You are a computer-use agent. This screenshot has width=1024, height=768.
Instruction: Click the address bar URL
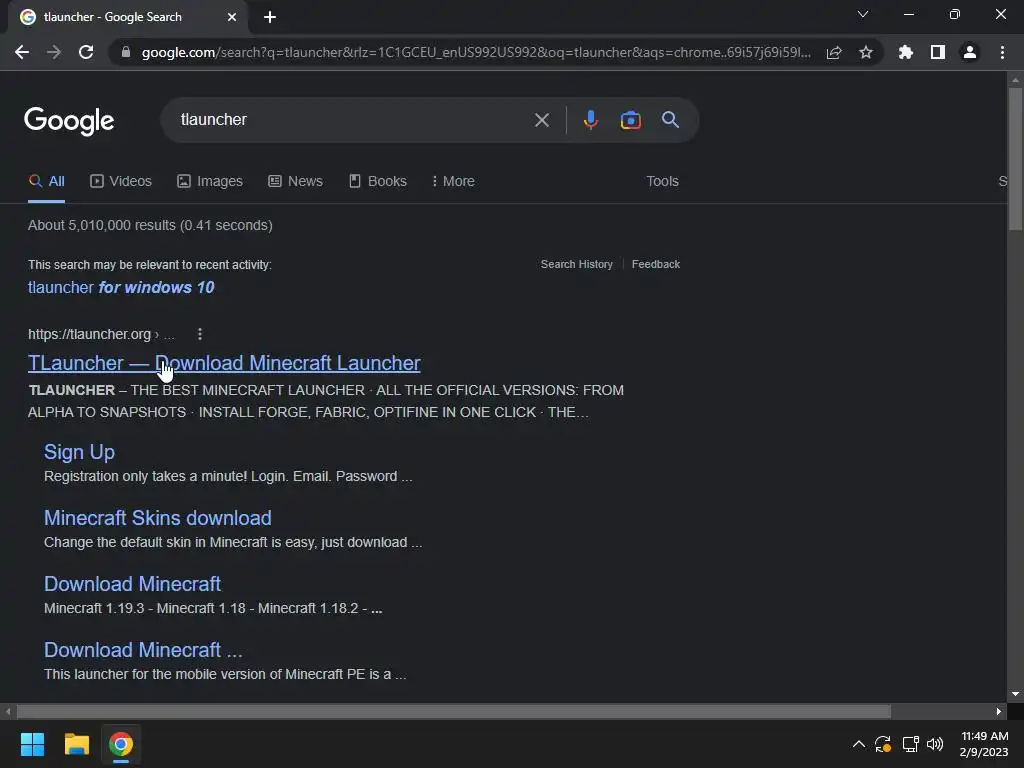[476, 52]
